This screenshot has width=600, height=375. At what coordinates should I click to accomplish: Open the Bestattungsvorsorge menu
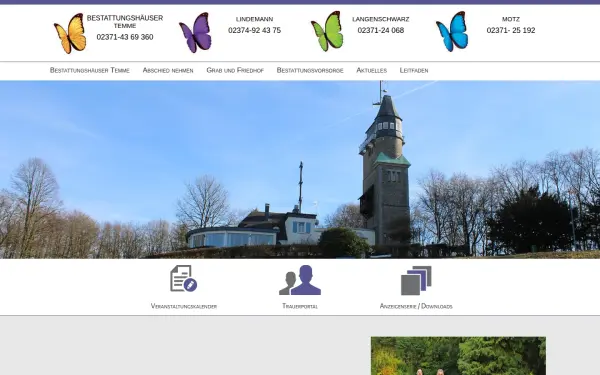[x=310, y=70]
